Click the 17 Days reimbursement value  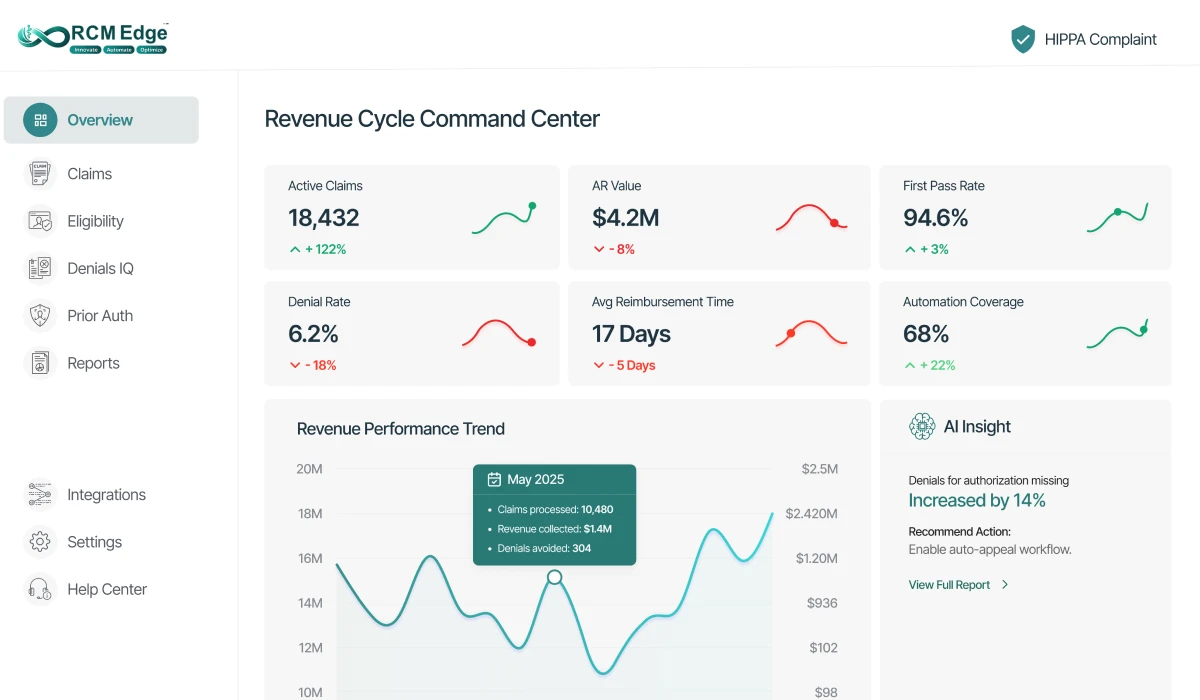631,333
